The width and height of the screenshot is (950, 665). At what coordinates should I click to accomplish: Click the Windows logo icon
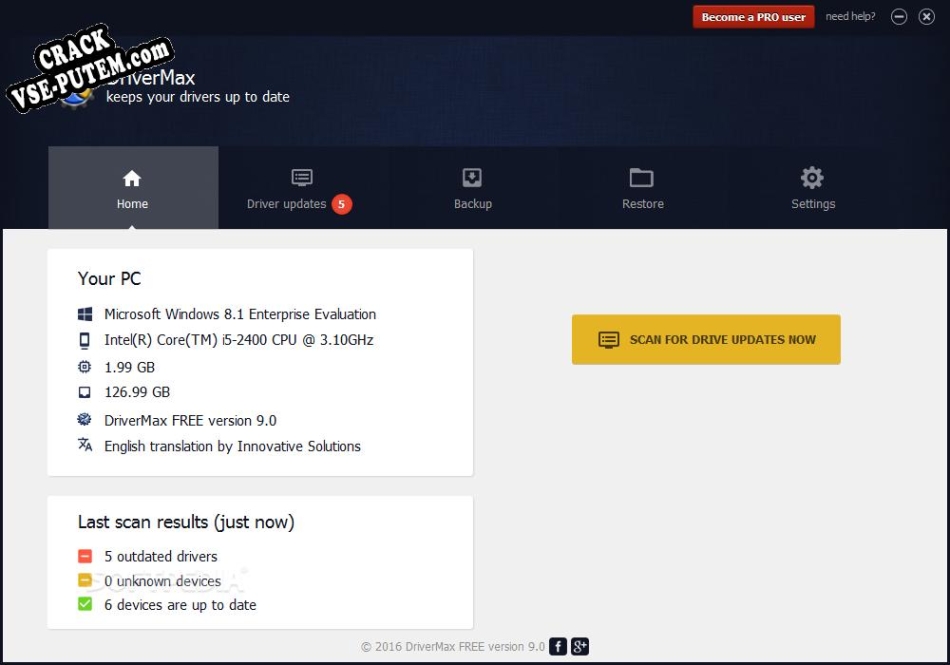[x=85, y=314]
